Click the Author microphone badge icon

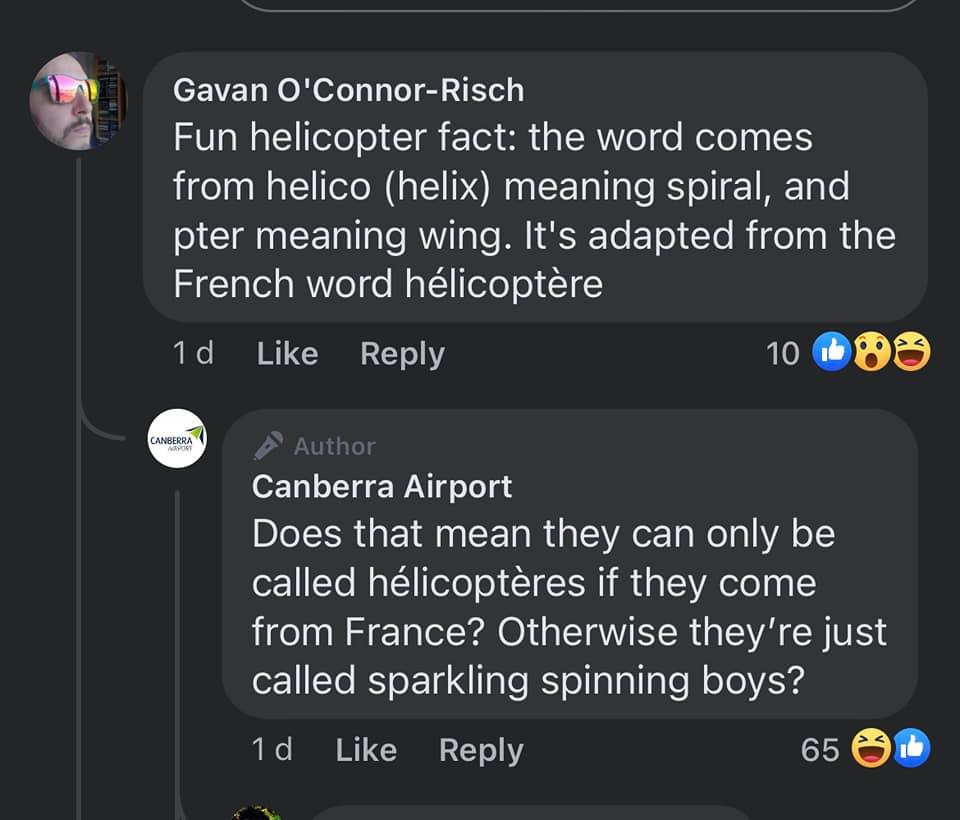pos(269,446)
